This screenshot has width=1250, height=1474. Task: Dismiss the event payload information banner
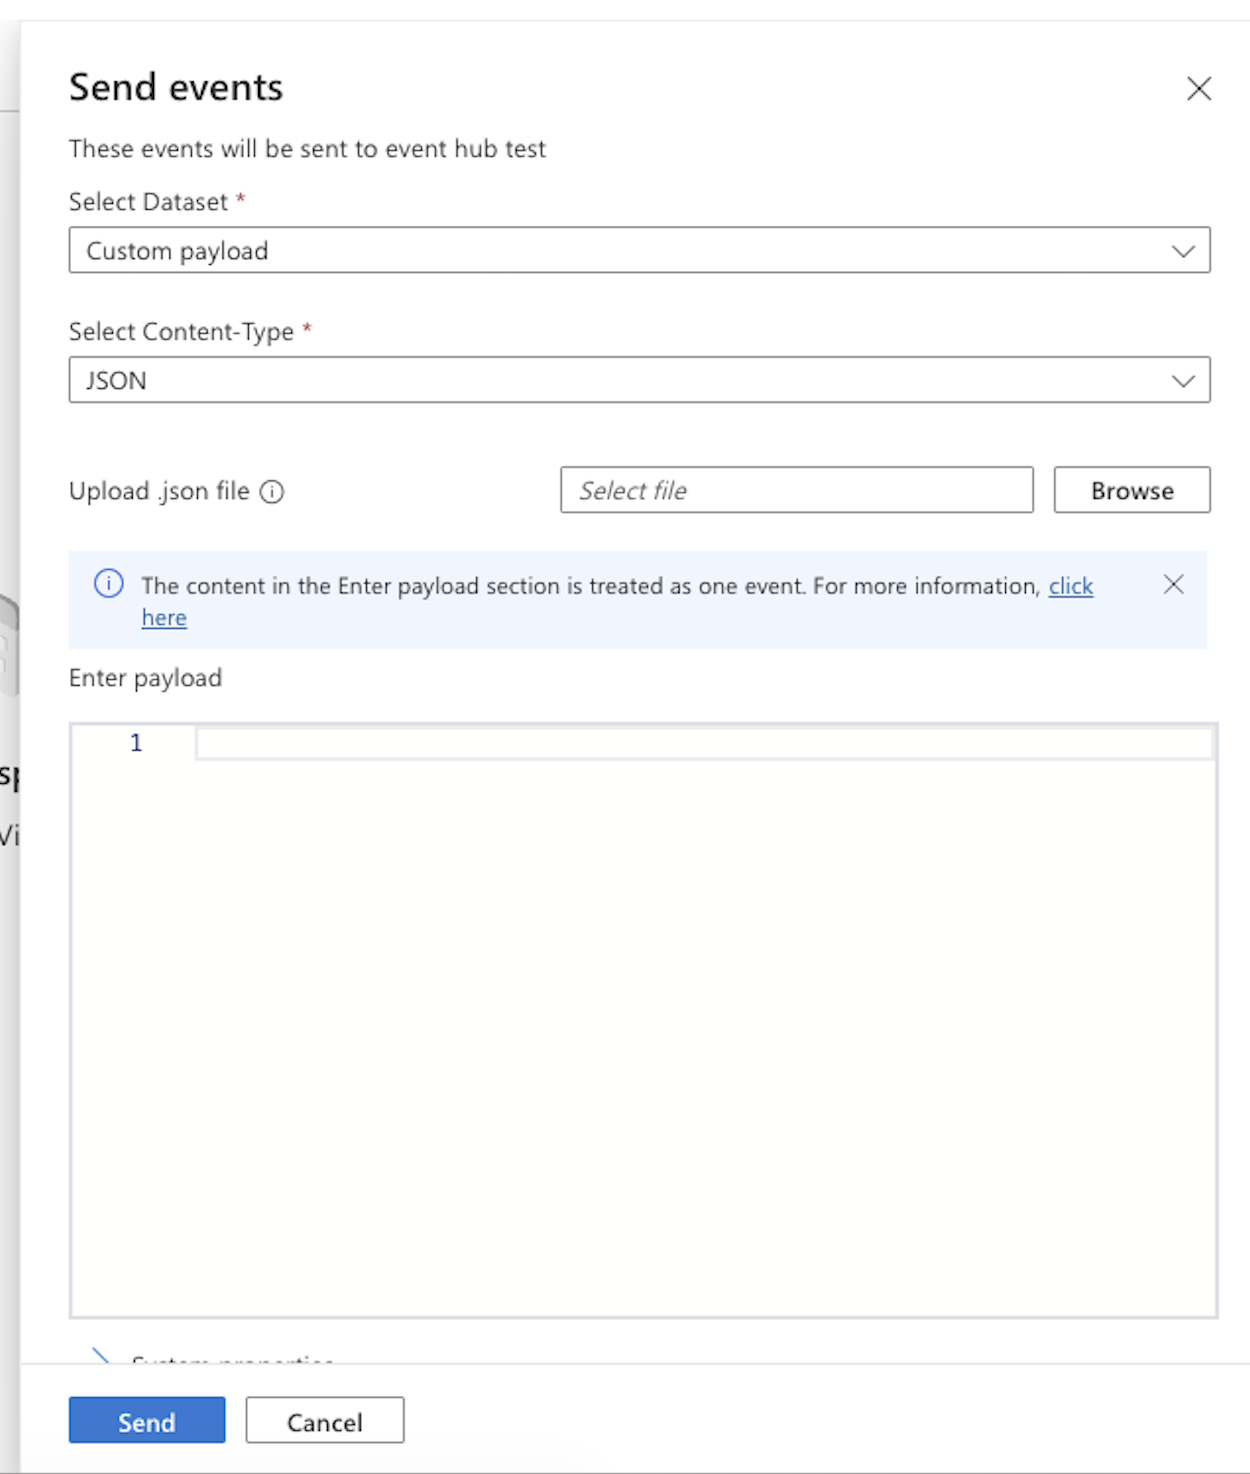coord(1174,584)
